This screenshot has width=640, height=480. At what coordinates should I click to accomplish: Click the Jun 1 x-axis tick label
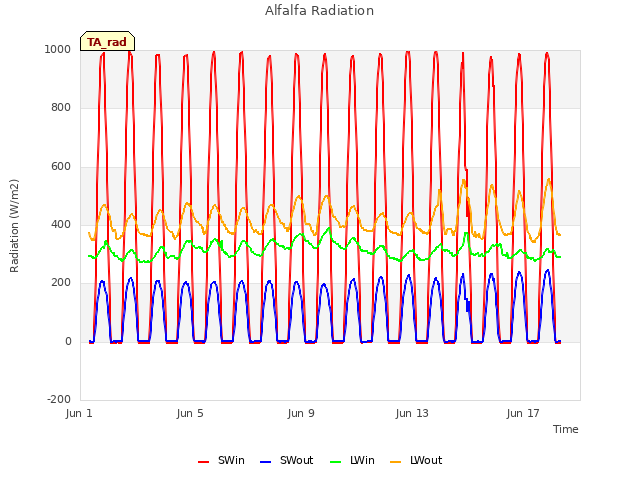79,413
